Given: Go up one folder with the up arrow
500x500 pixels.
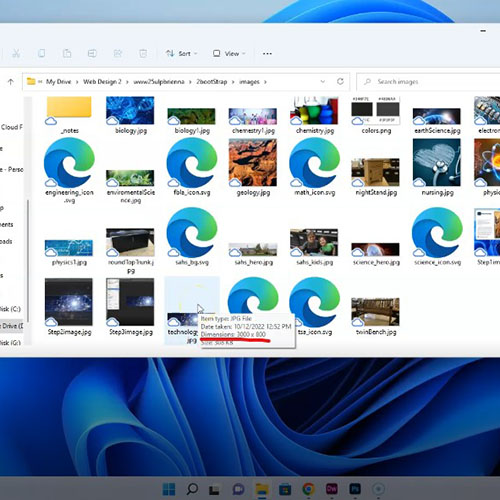Looking at the screenshot, I should (x=11, y=82).
